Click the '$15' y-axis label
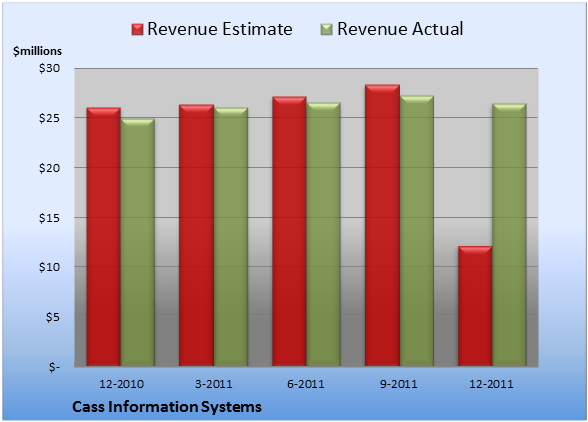The width and height of the screenshot is (588, 422). tap(49, 218)
